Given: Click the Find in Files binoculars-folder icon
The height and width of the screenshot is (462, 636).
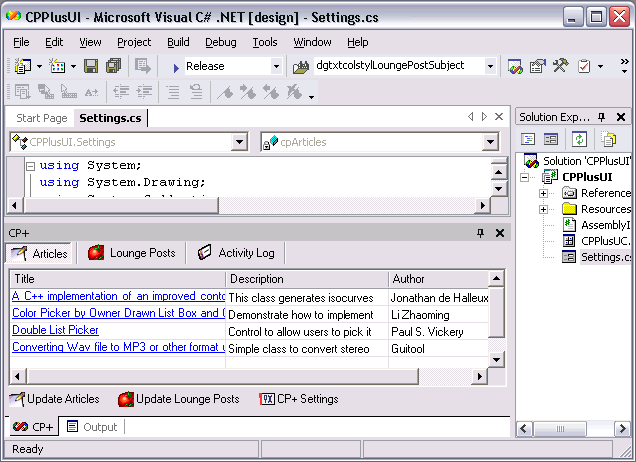Looking at the screenshot, I should tap(301, 67).
